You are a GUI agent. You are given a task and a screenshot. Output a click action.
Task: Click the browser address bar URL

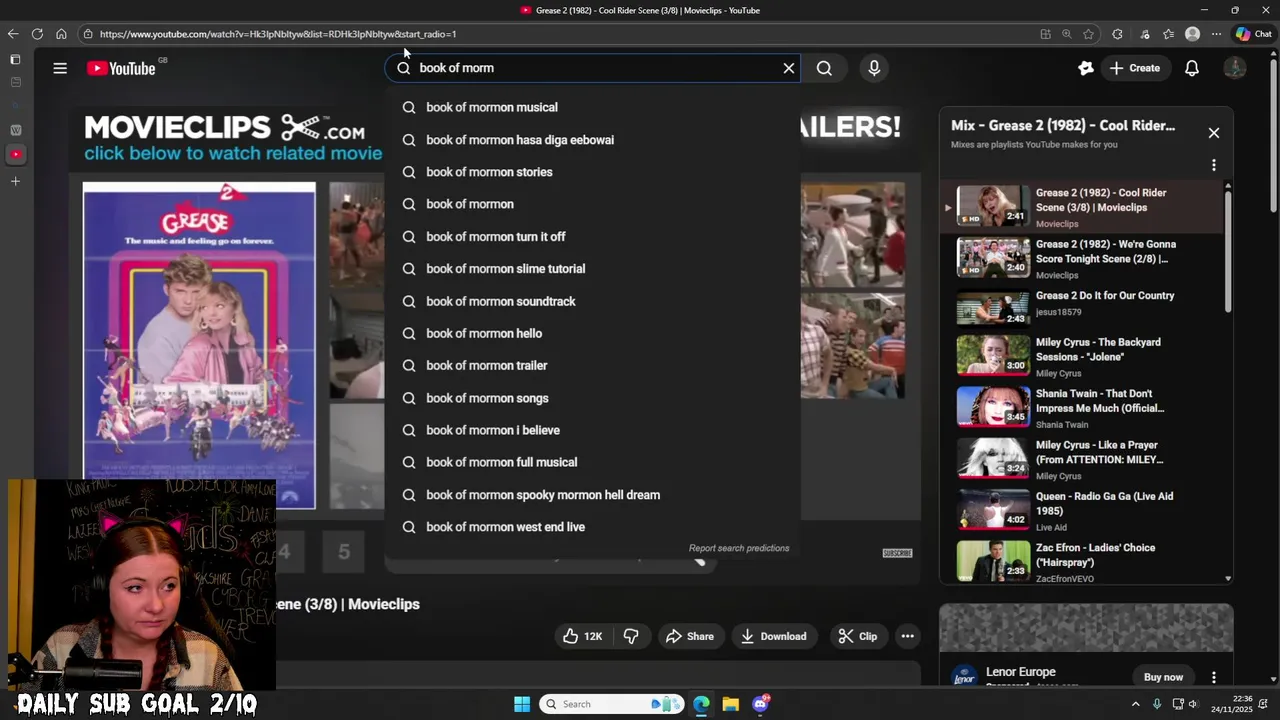point(278,34)
